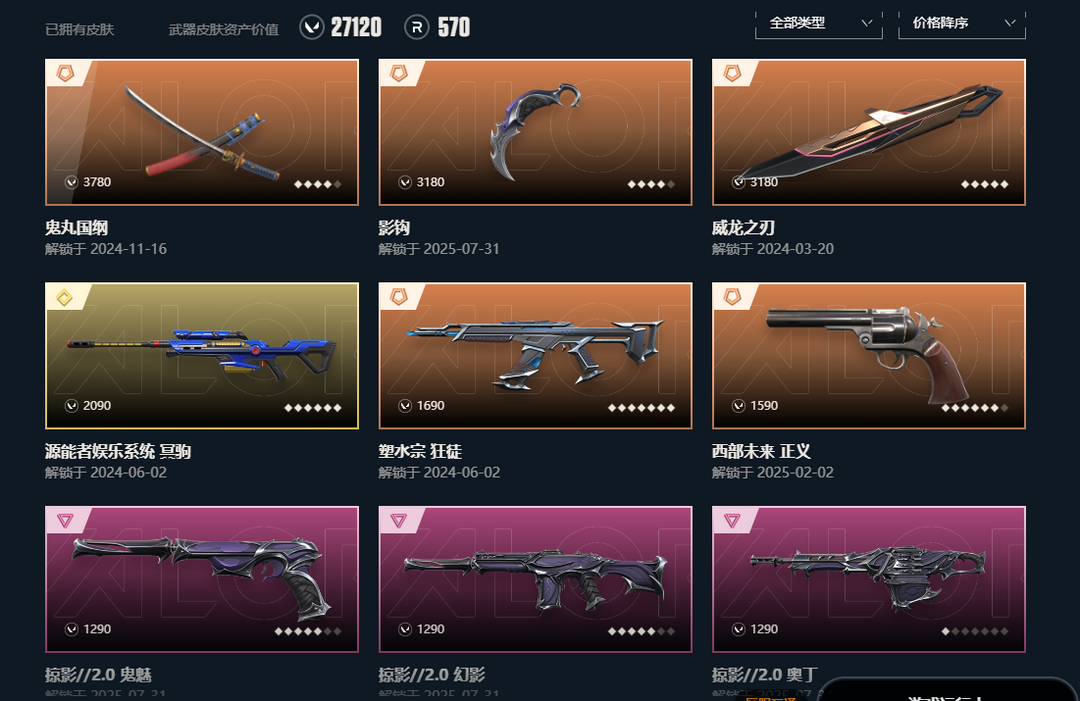Click the tier badge on 影钩 card
The image size is (1080, 701).
click(x=399, y=73)
